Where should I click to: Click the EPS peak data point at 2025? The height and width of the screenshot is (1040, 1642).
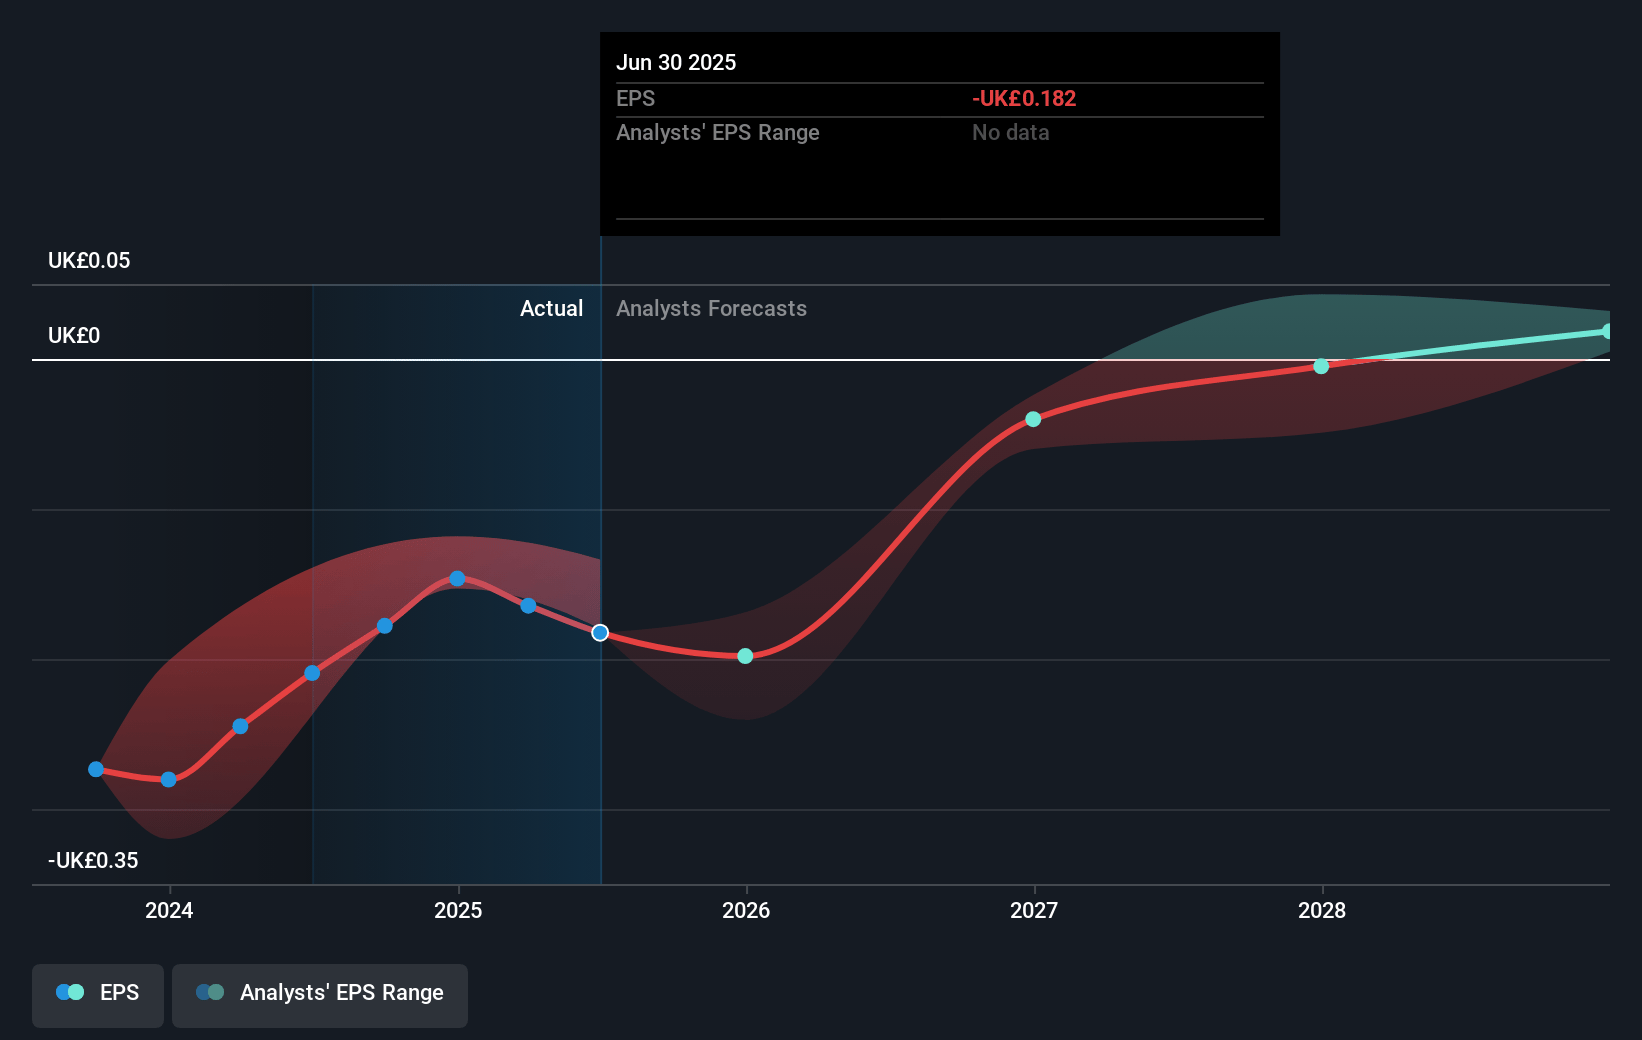point(457,579)
